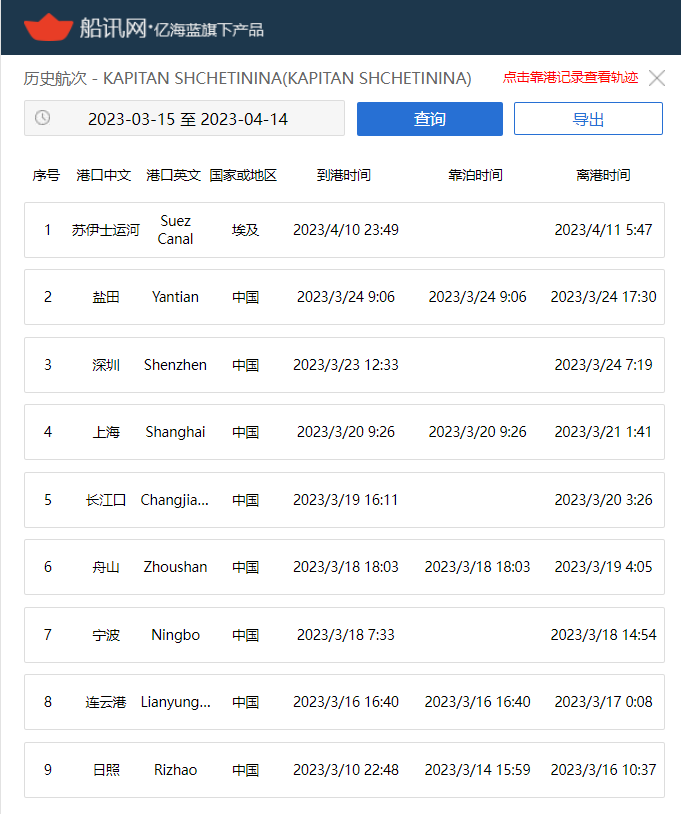This screenshot has width=681, height=814.
Task: Click Suez Canal English port name
Action: click(x=175, y=230)
